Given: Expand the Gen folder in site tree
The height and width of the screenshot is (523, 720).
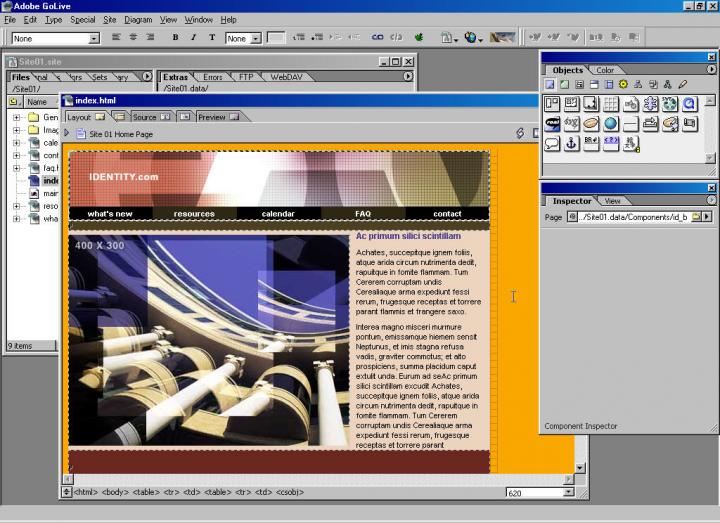Looking at the screenshot, I should tap(16, 117).
